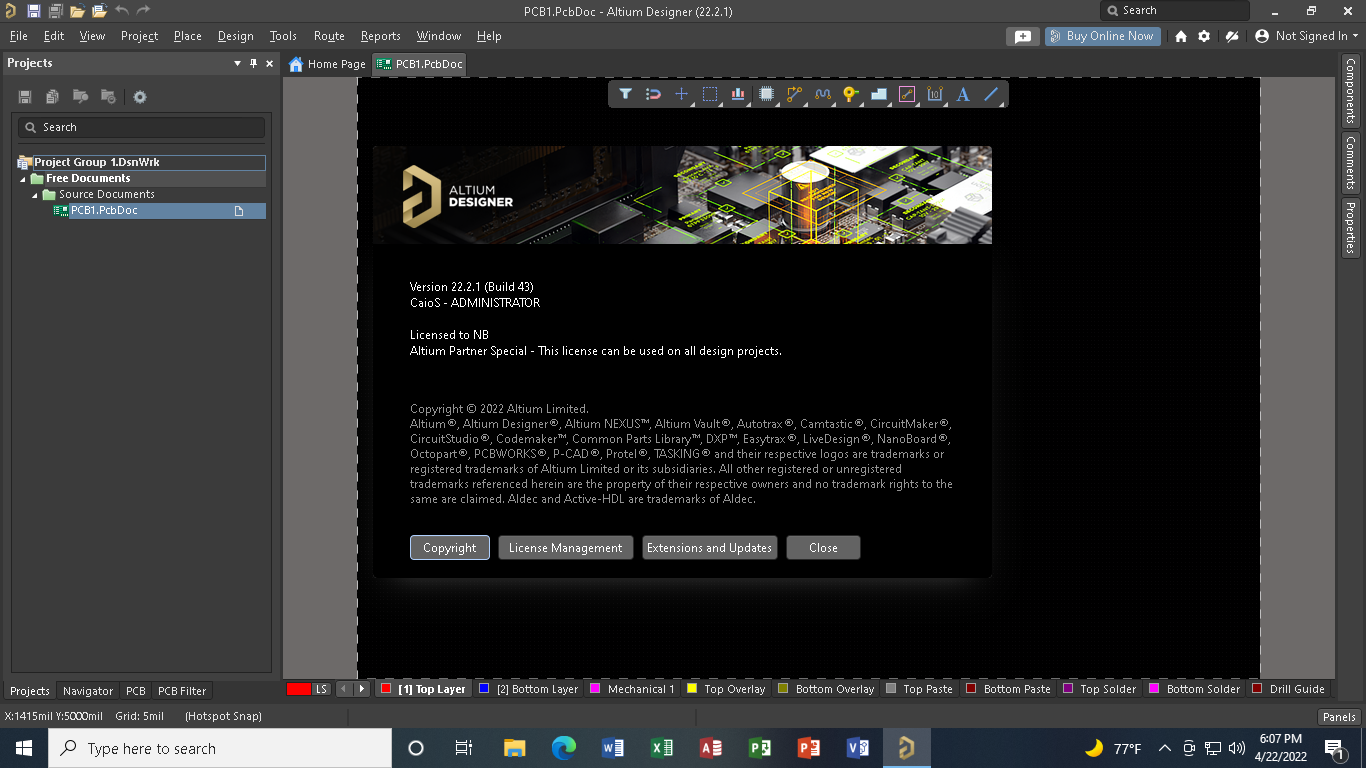Select PCB1.PcbDoc in the project tree

[159, 211]
